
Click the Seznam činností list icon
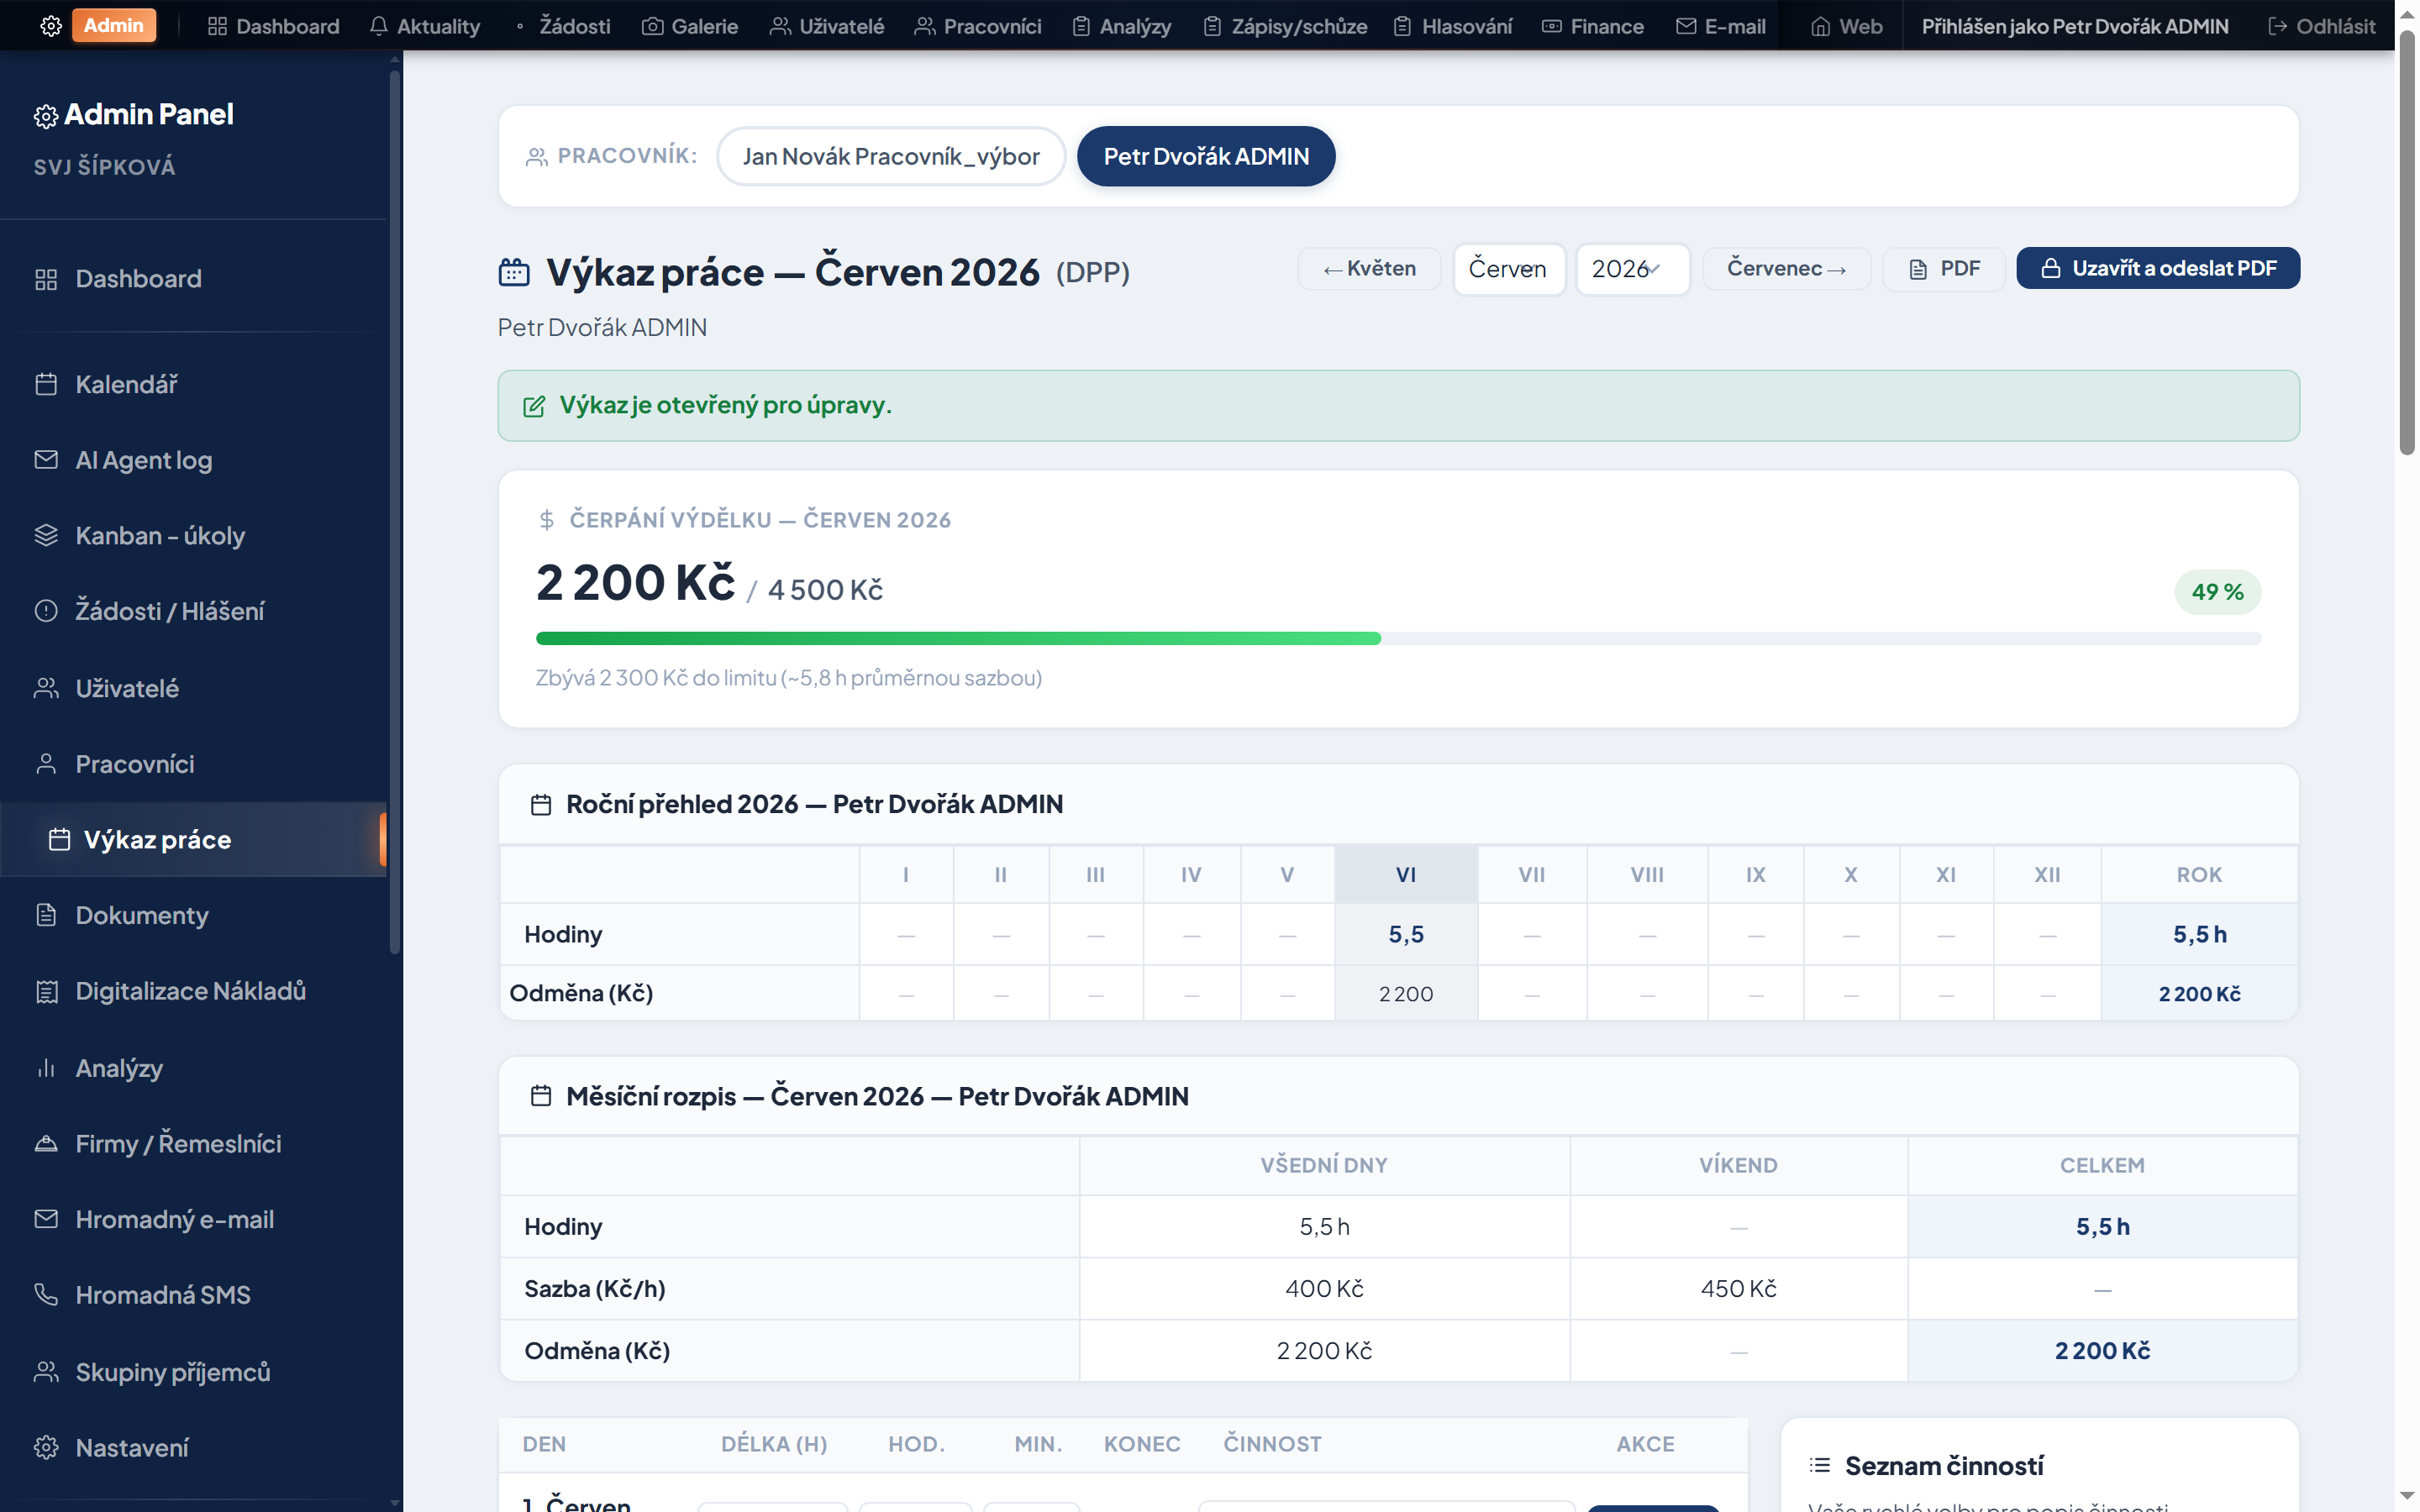1820,1466
